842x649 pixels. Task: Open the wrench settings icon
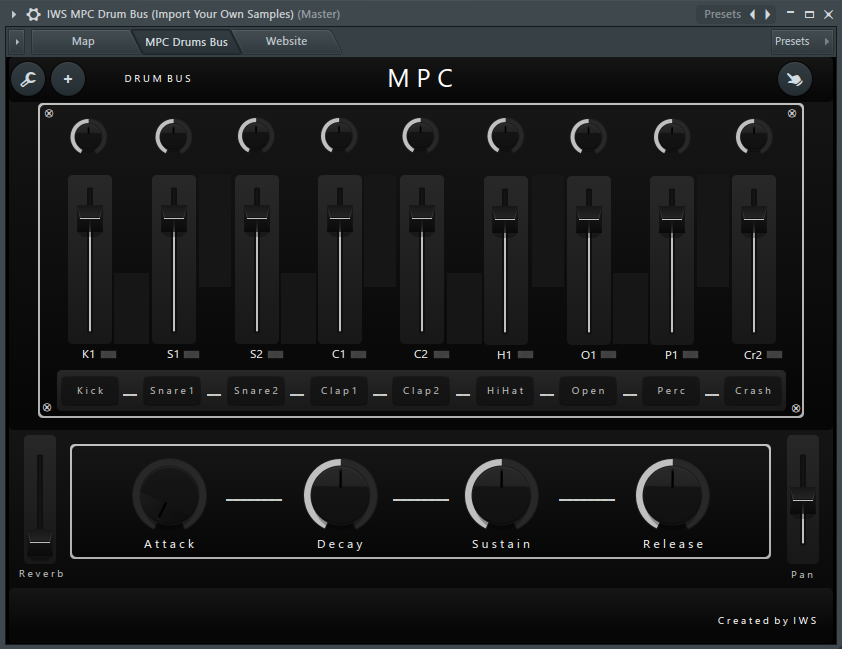click(28, 79)
